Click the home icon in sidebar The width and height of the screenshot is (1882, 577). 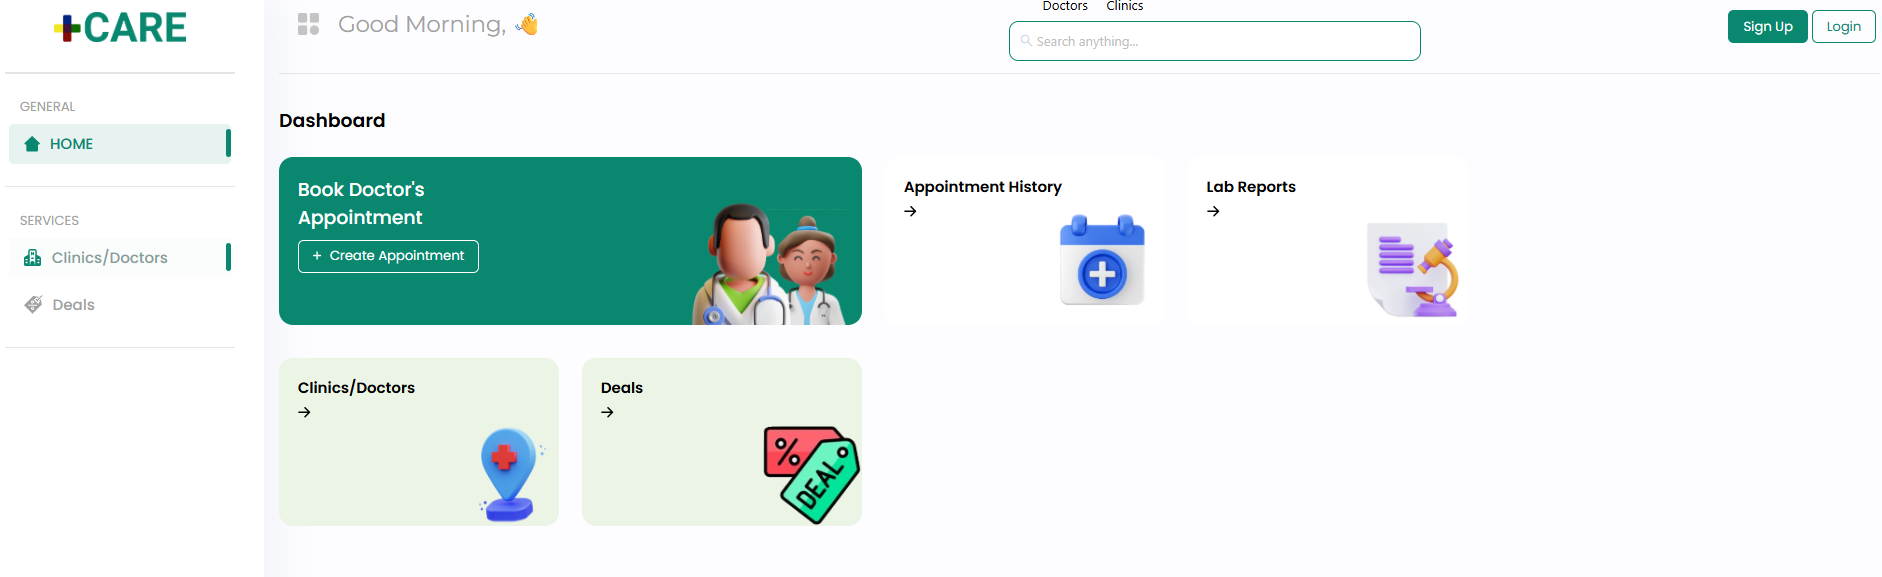click(x=32, y=144)
